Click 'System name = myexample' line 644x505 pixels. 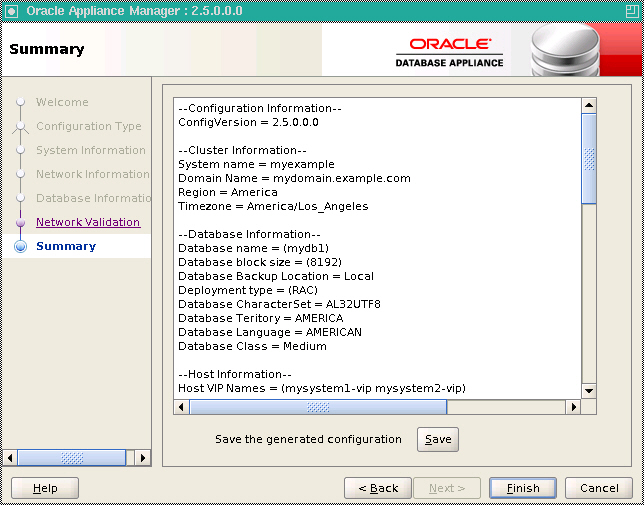tap(256, 164)
